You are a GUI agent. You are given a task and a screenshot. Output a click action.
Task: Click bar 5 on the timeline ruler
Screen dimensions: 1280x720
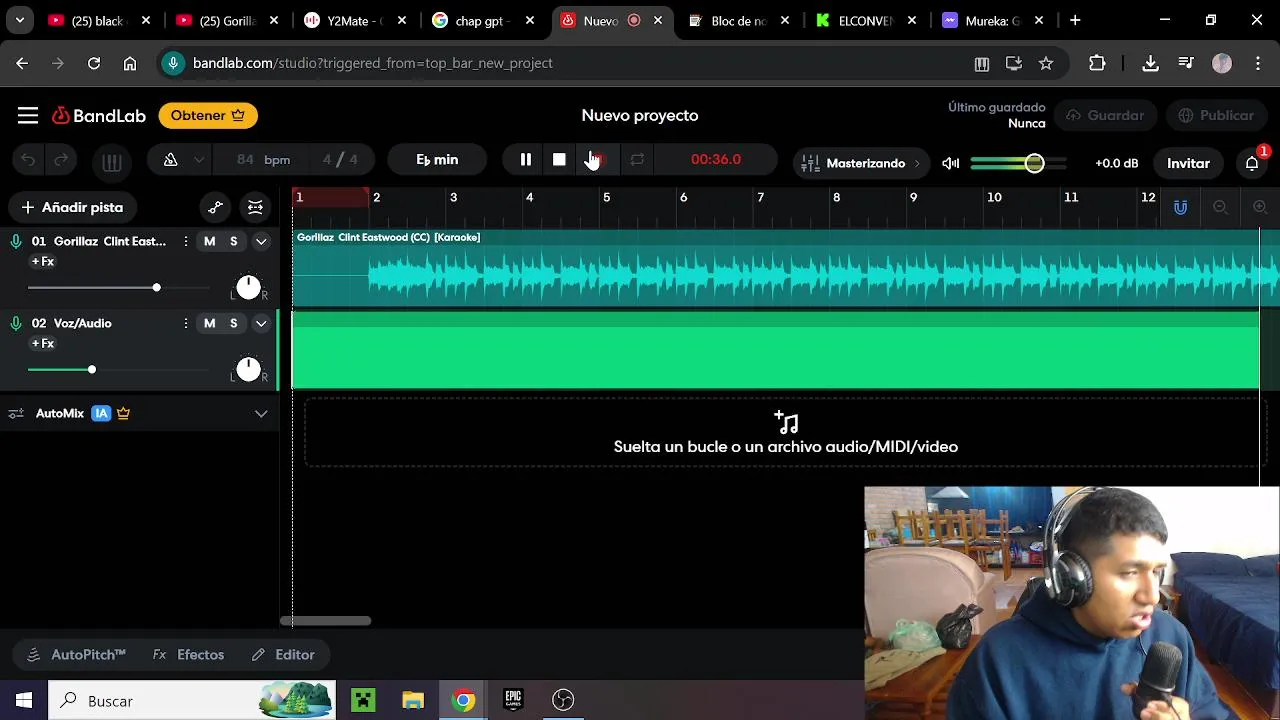tap(606, 198)
